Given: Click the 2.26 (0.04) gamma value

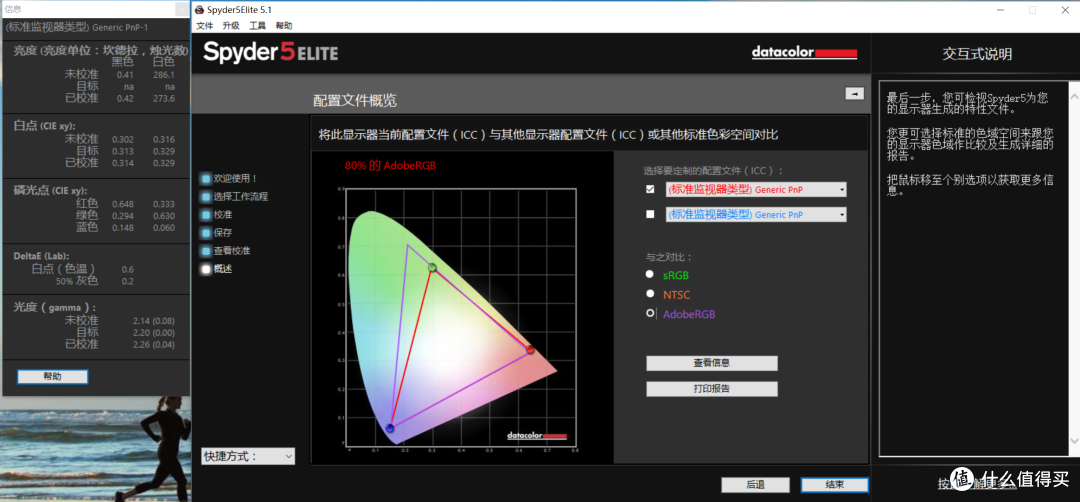Looking at the screenshot, I should tap(154, 344).
